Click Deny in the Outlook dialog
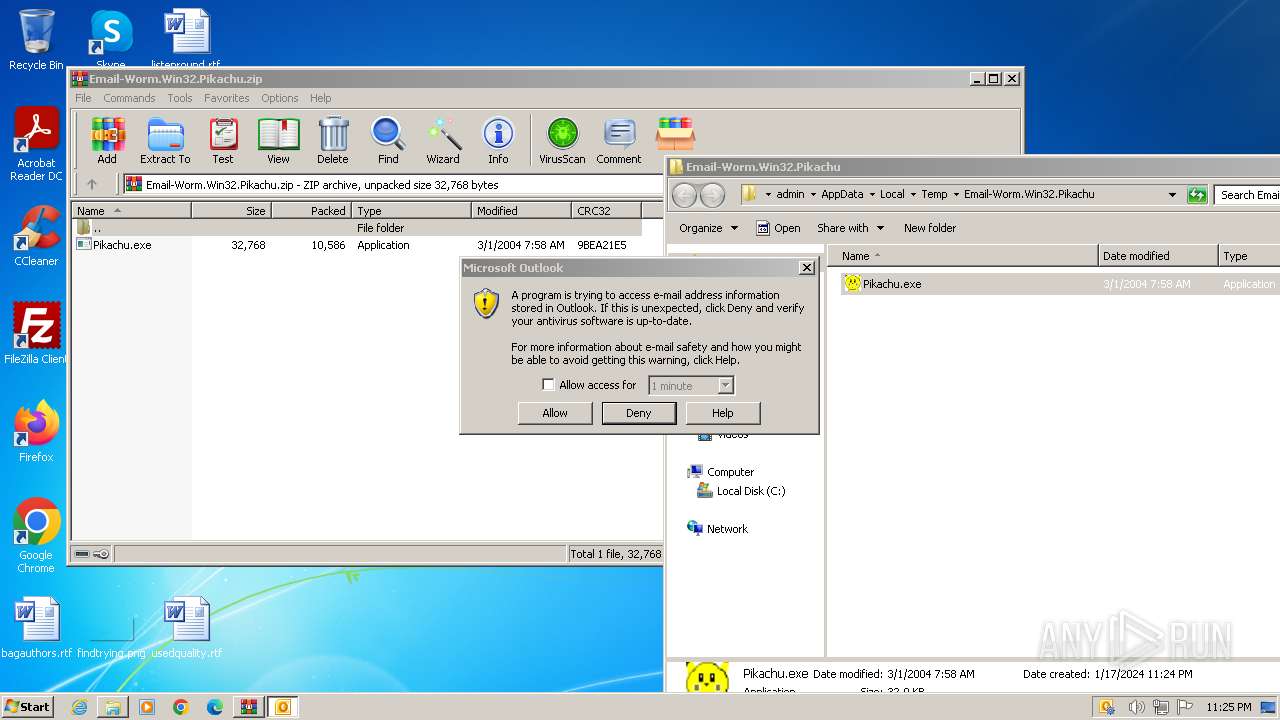 (x=639, y=413)
